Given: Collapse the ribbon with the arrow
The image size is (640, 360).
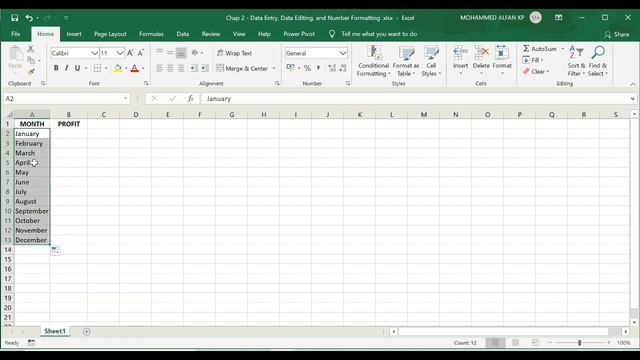Looking at the screenshot, I should click(x=633, y=84).
